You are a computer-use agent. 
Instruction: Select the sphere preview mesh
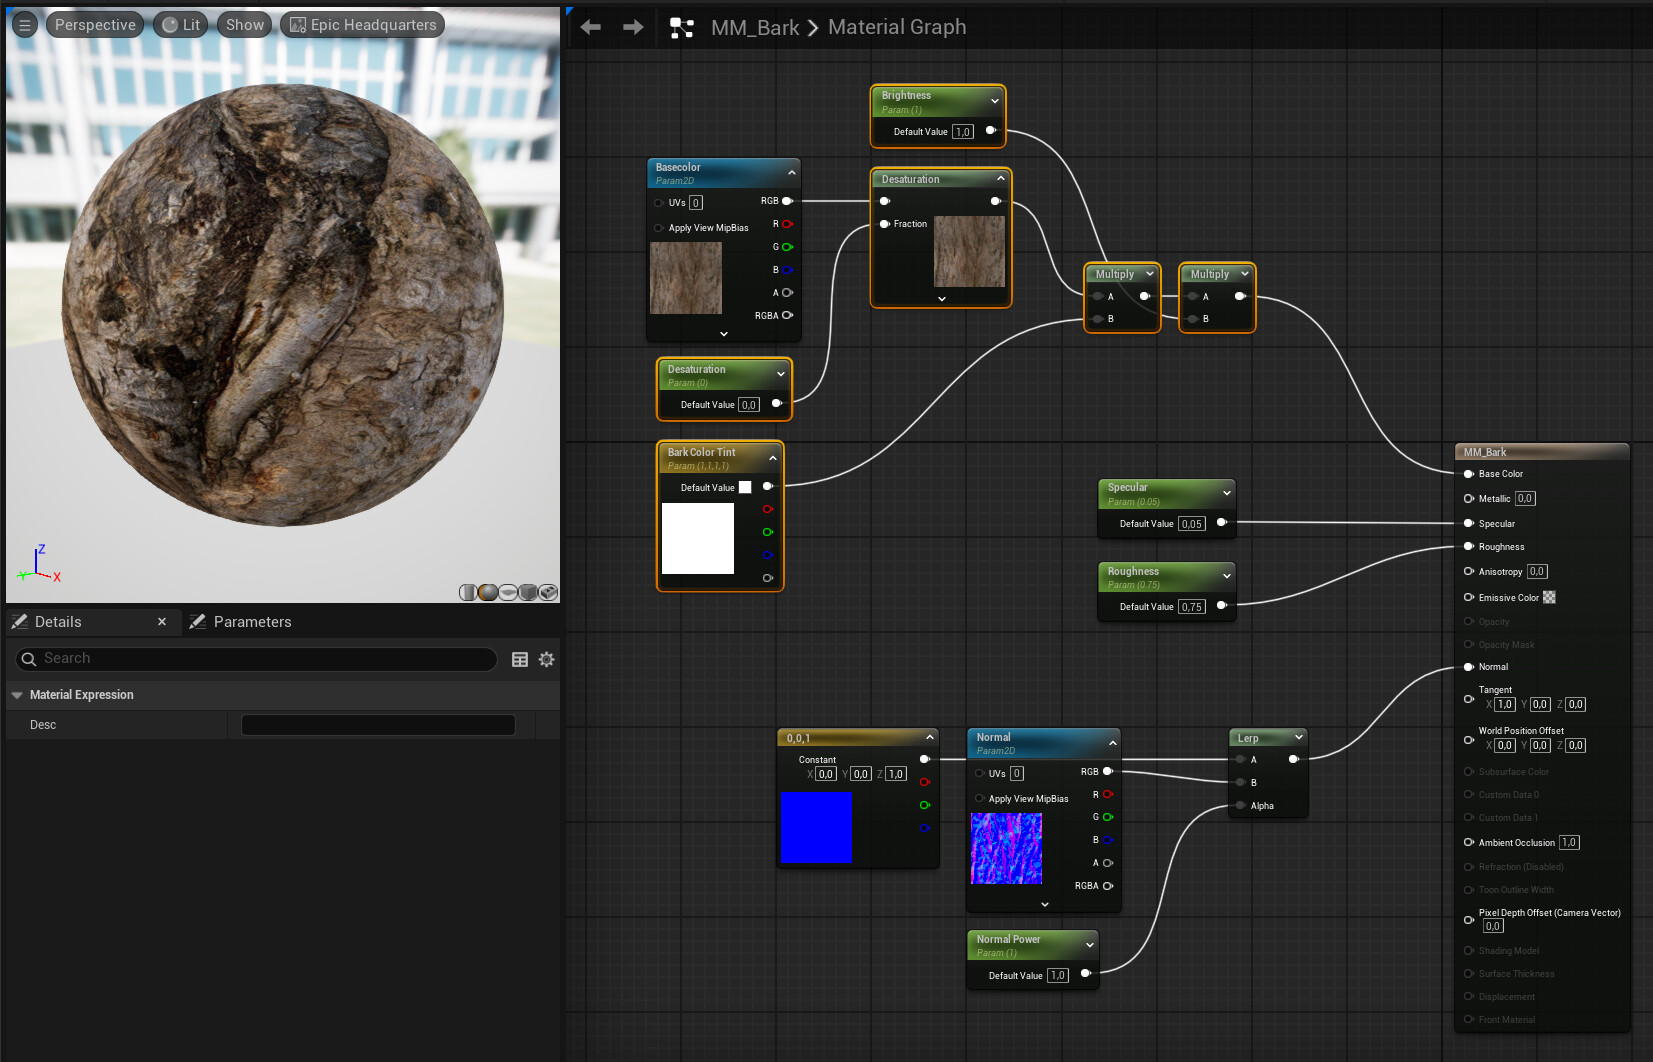[488, 593]
